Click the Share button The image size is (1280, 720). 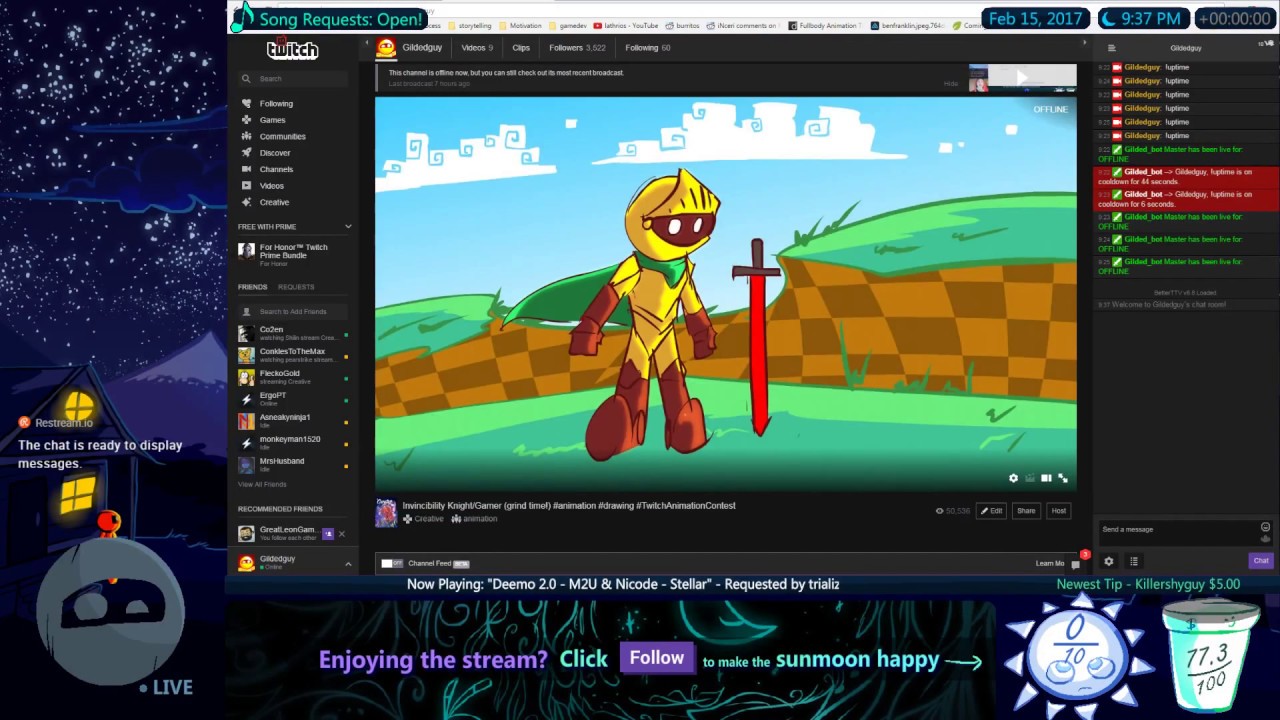(1026, 511)
